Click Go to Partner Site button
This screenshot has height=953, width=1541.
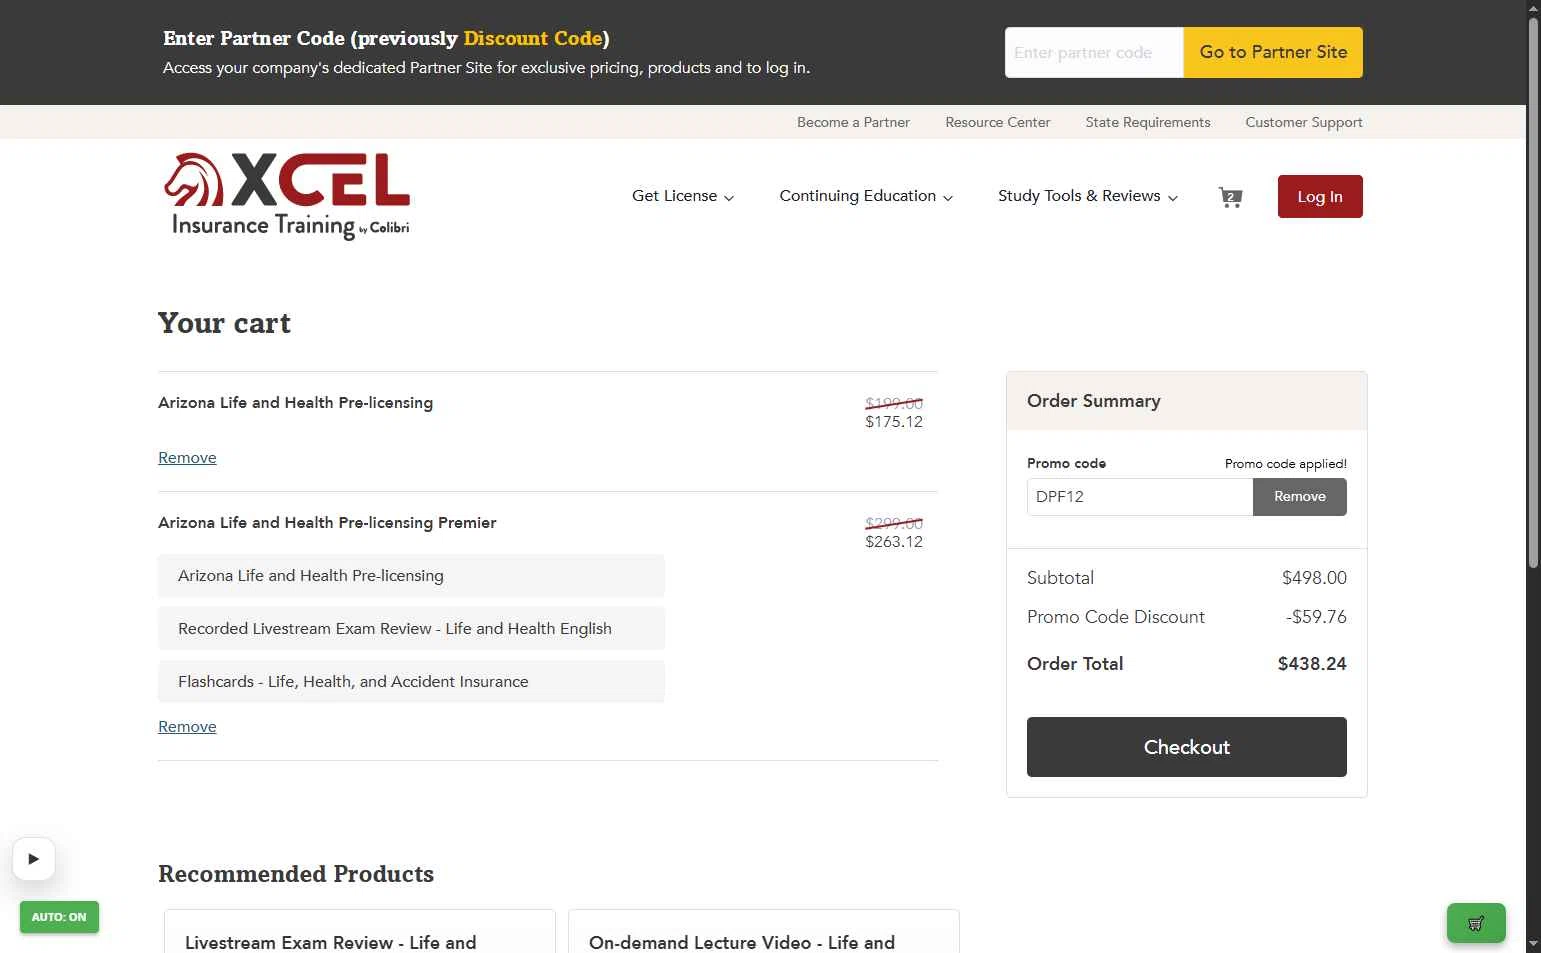[x=1273, y=52]
